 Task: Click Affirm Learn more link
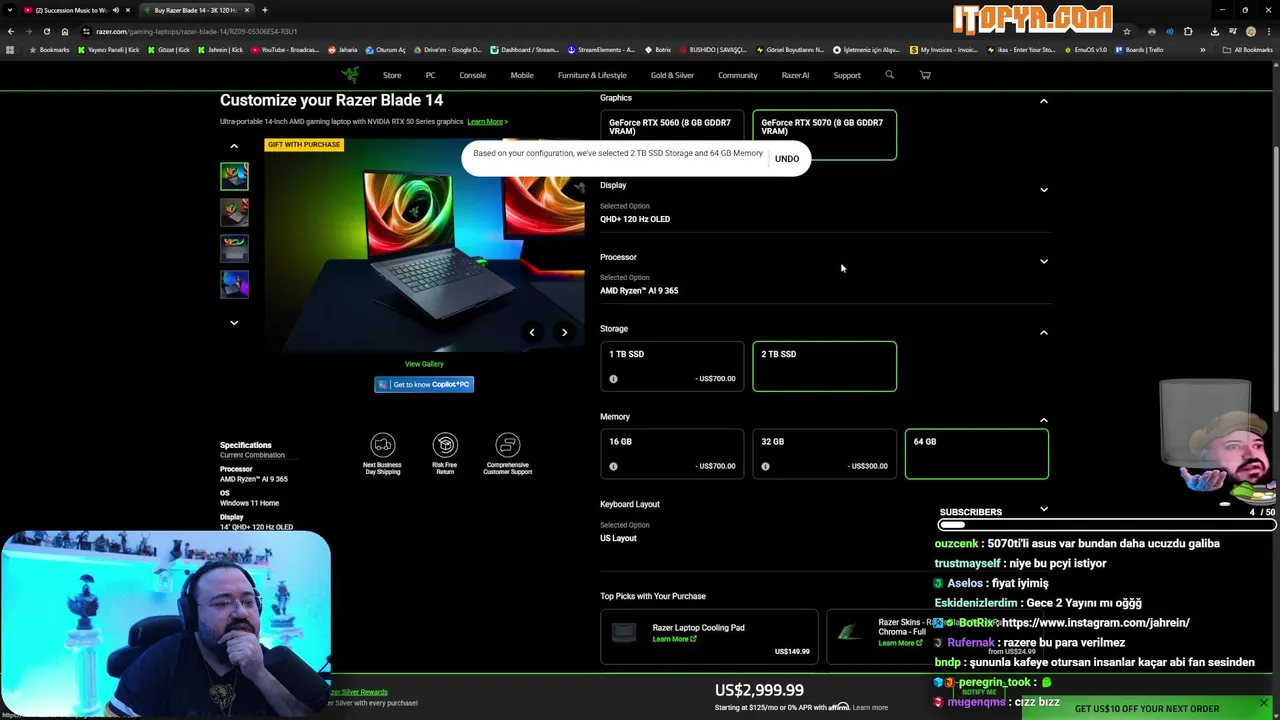[870, 708]
